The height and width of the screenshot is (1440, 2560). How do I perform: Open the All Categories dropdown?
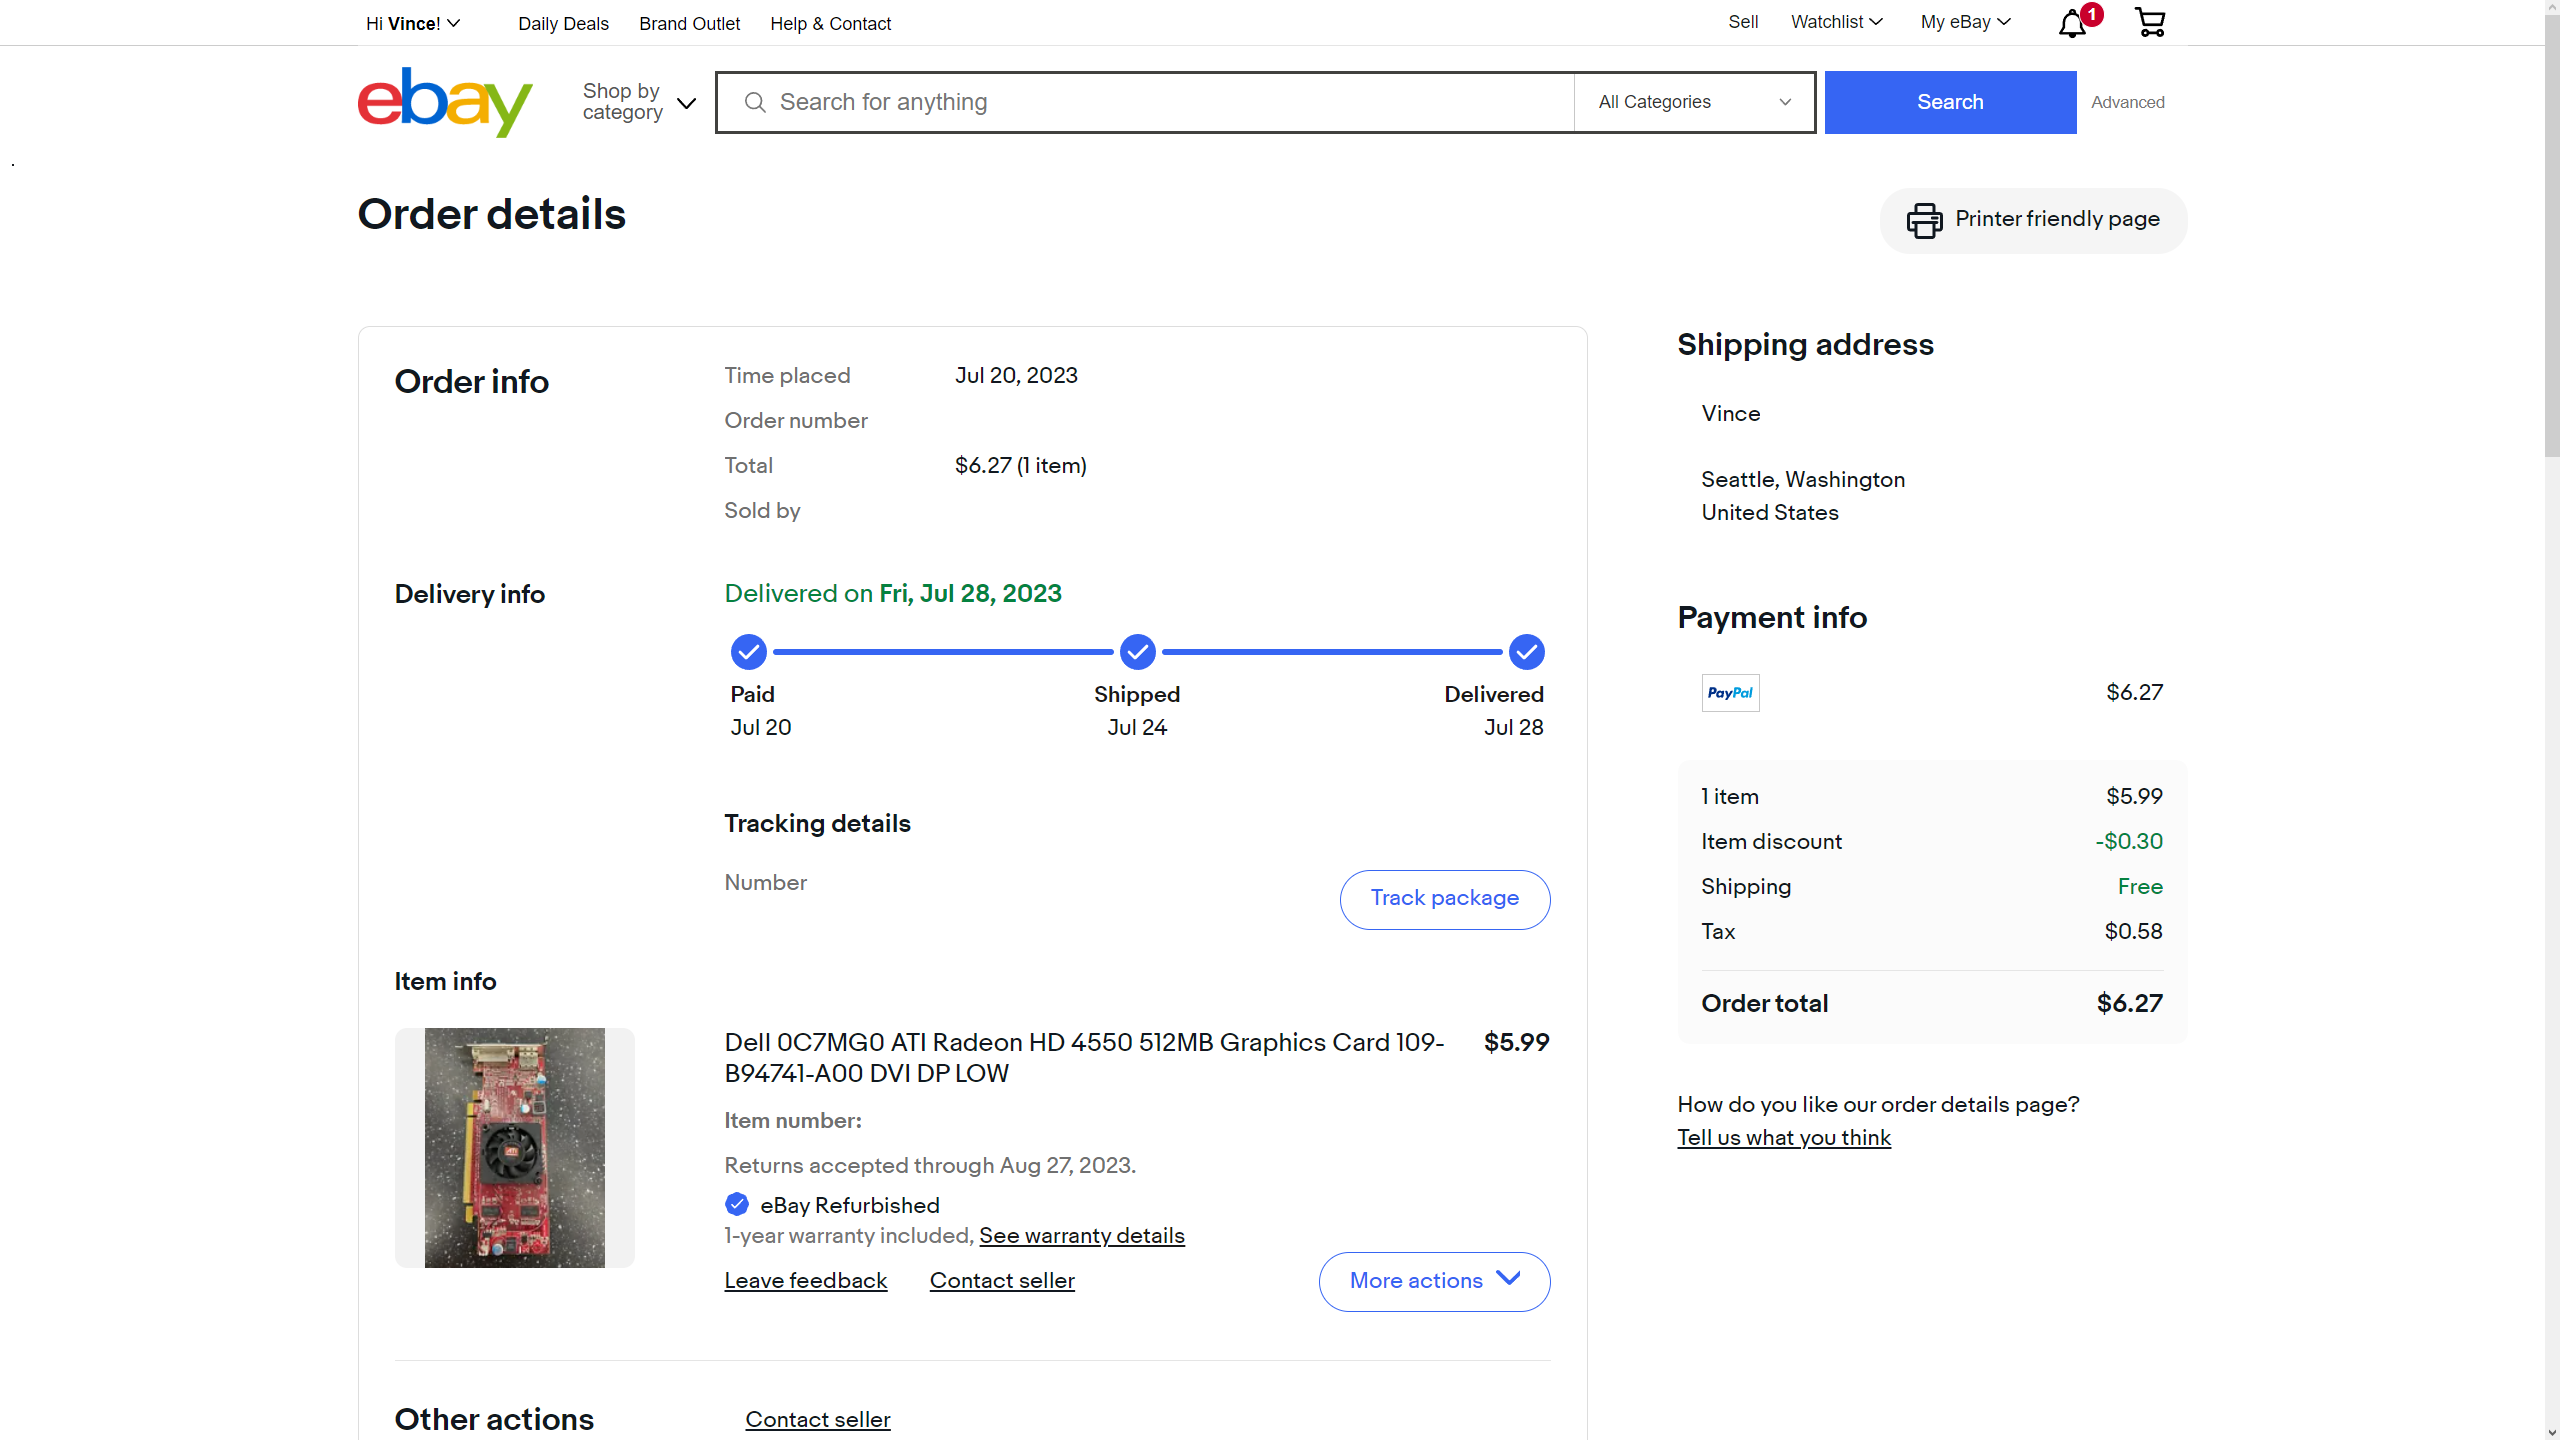[1694, 102]
